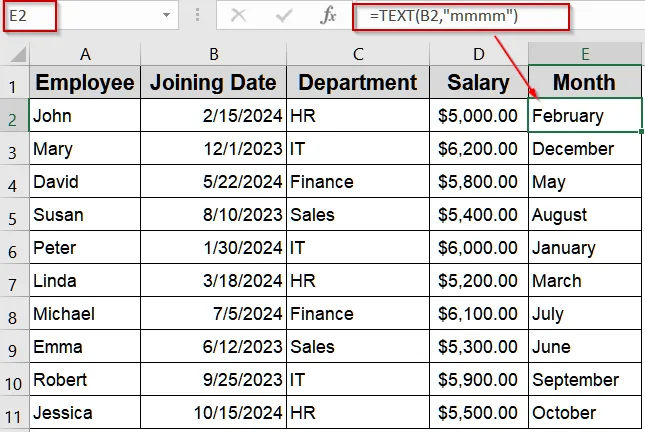Select the date cell 2/15/2024
This screenshot has width=645, height=432.
point(213,116)
